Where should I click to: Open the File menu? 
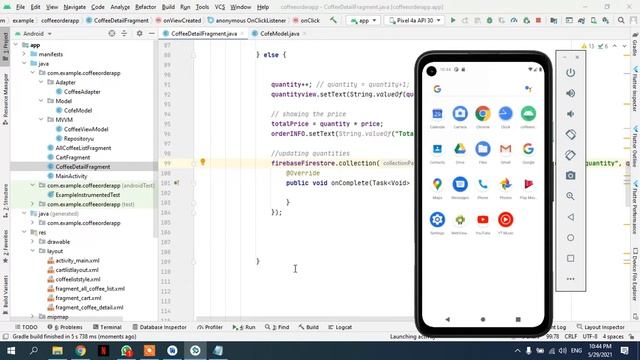click(20, 7)
